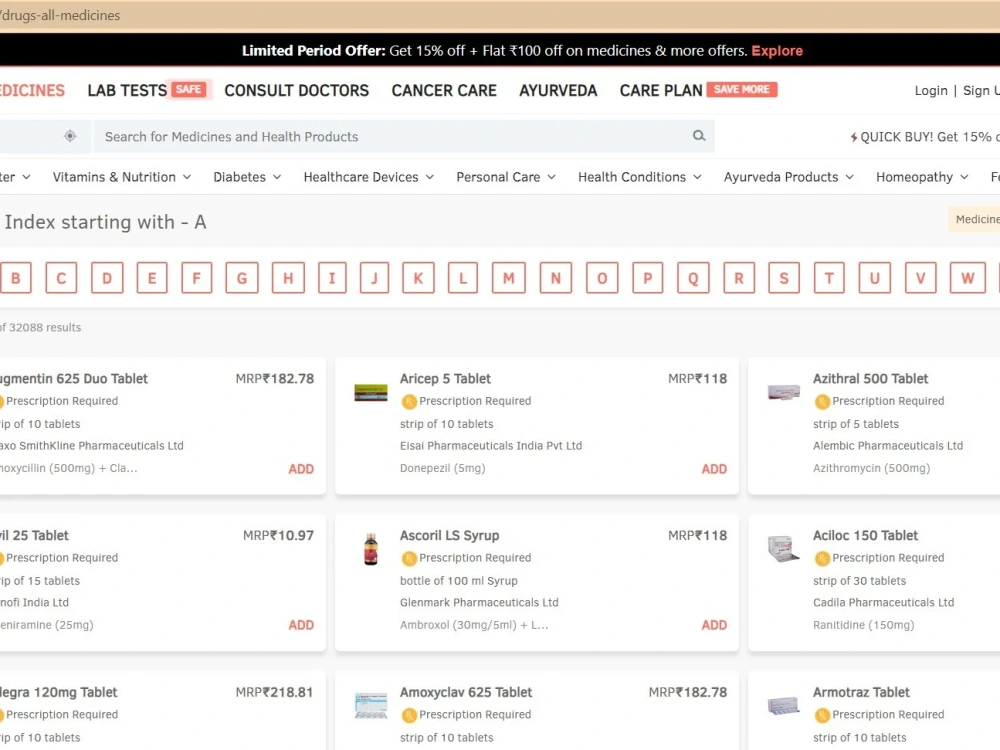Open Amoxyclav 625 Tablet product image
This screenshot has width=1000, height=750.
coord(371,706)
